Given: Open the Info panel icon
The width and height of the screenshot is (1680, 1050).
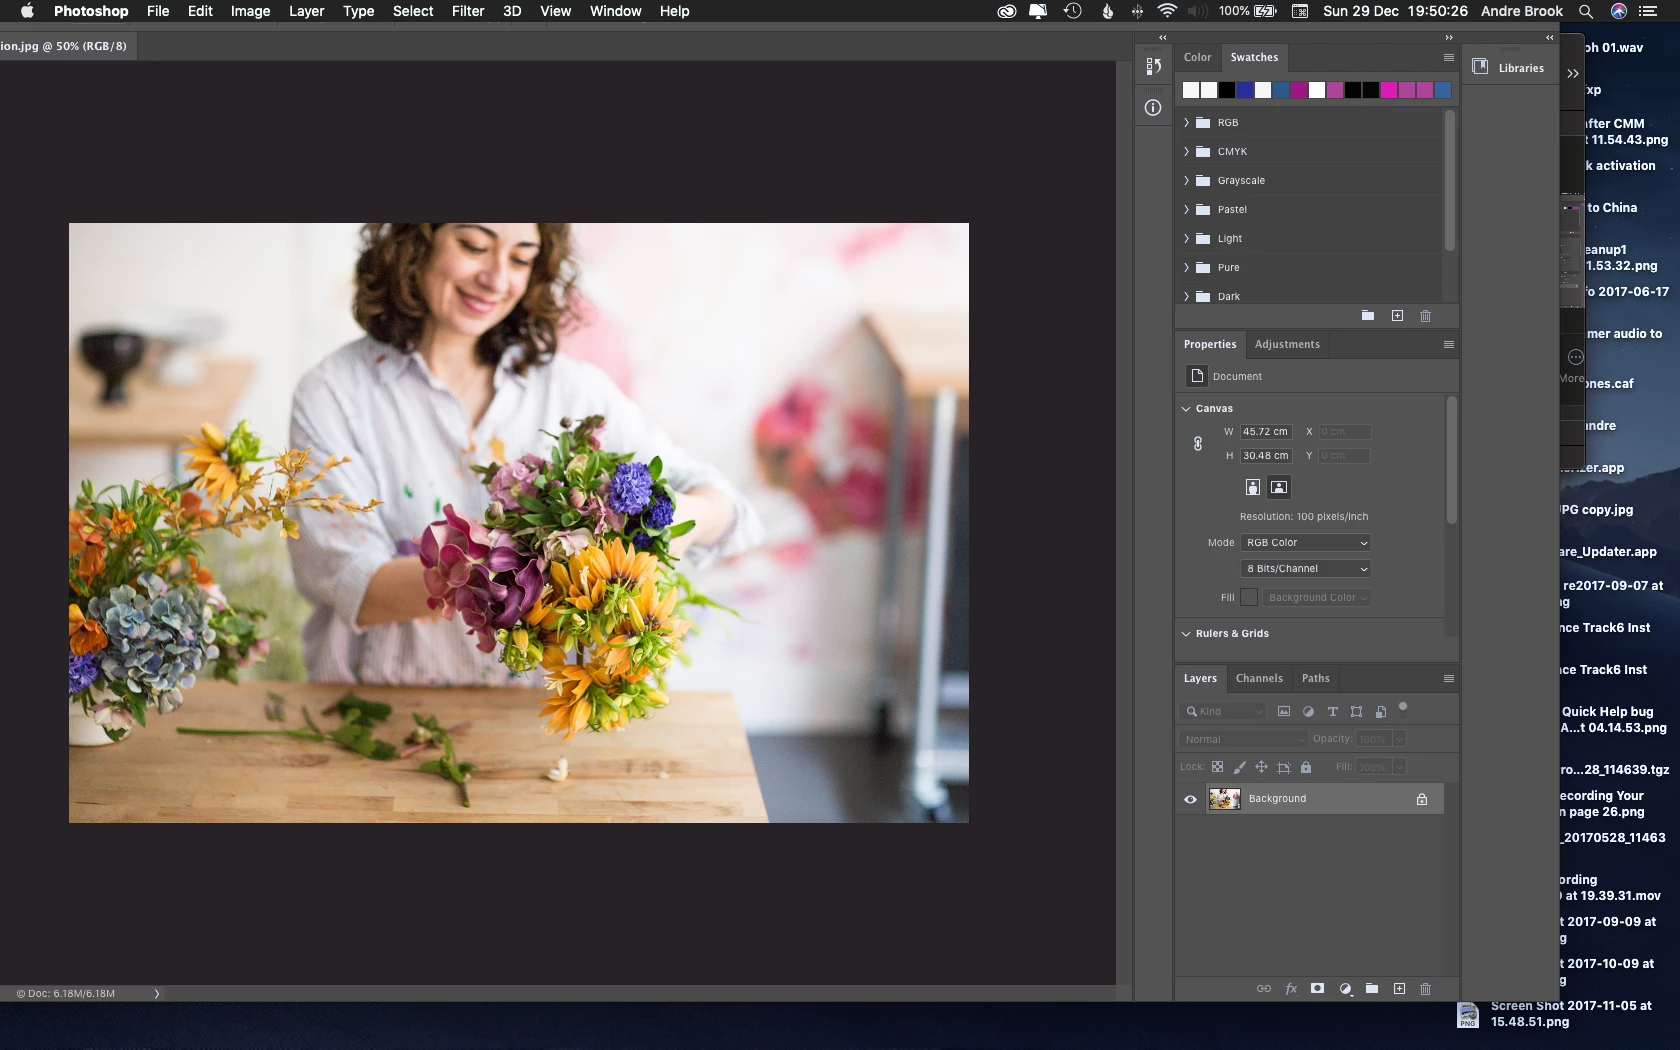Looking at the screenshot, I should click(x=1153, y=108).
